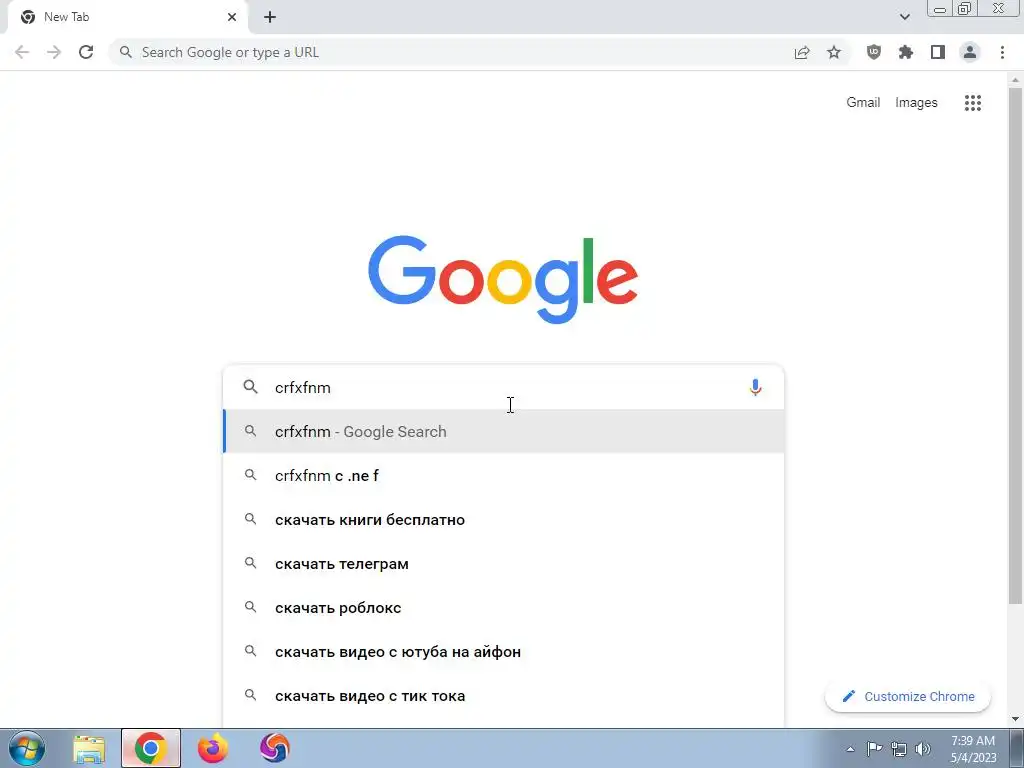Choose suggestion скачать телеграм
1024x768 pixels.
[x=504, y=564]
